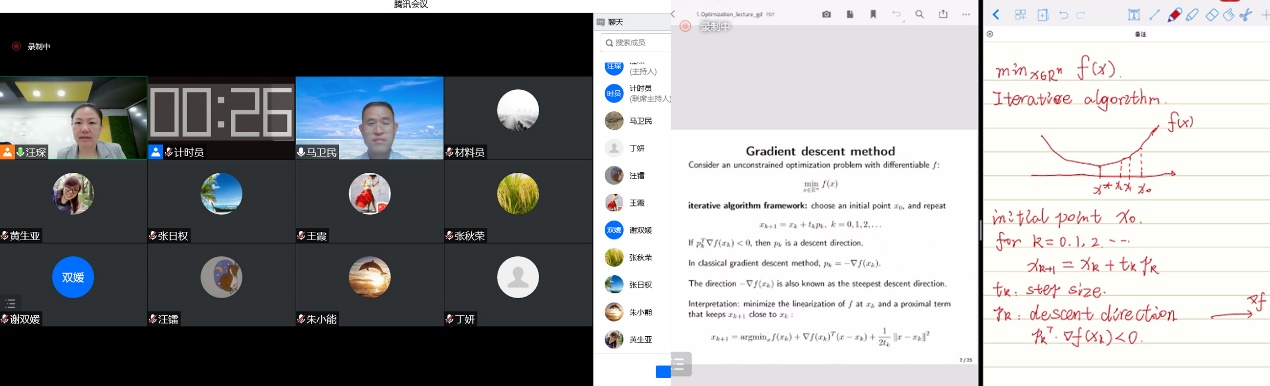Open the more options ellipsis in PDF toolbar
The height and width of the screenshot is (386, 1270).
[x=966, y=14]
